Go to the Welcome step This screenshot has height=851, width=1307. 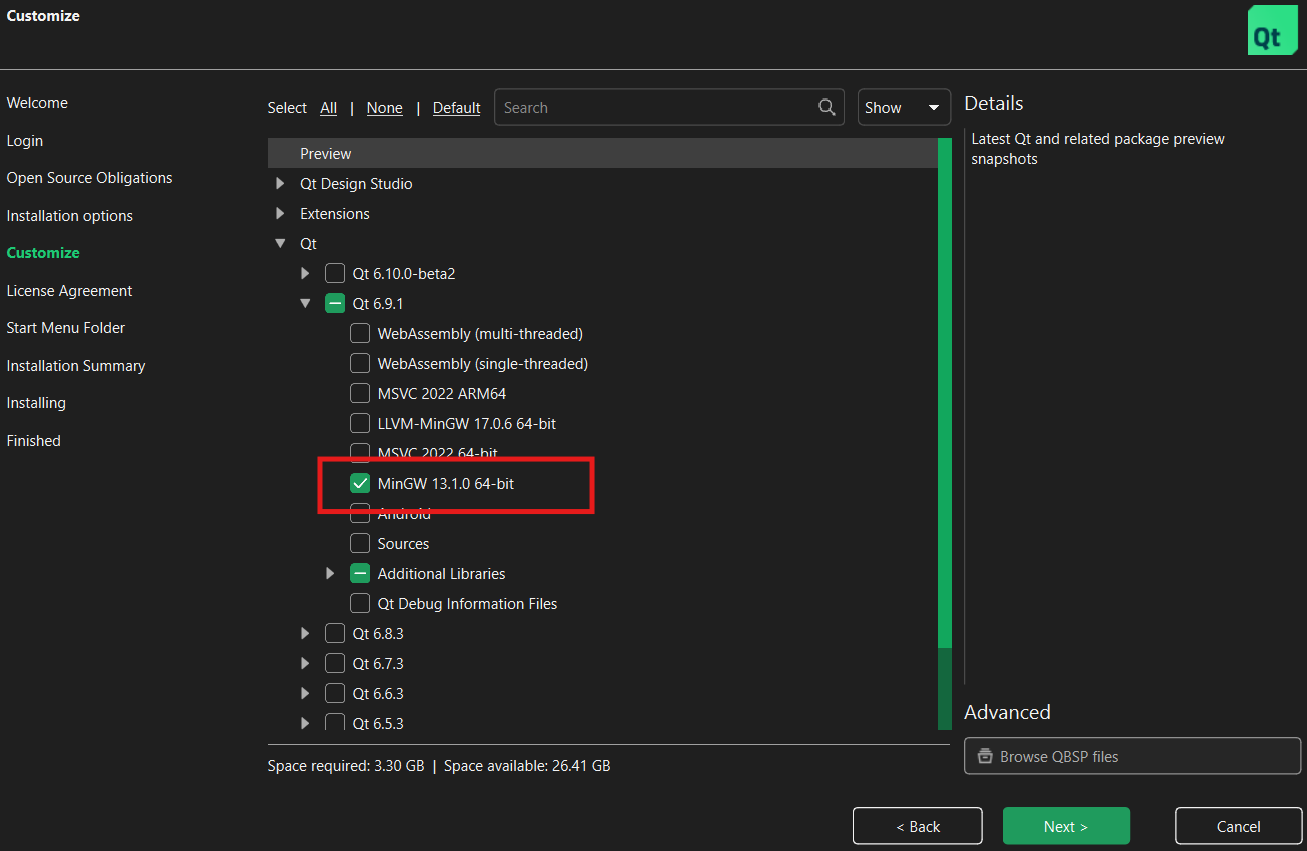point(37,103)
